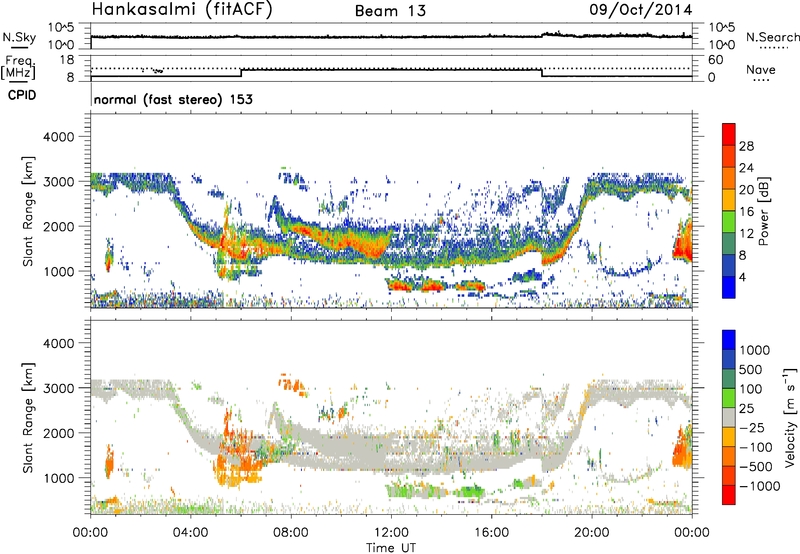Click the 16 value on power color bar
This screenshot has width=800, height=554.
(746, 212)
